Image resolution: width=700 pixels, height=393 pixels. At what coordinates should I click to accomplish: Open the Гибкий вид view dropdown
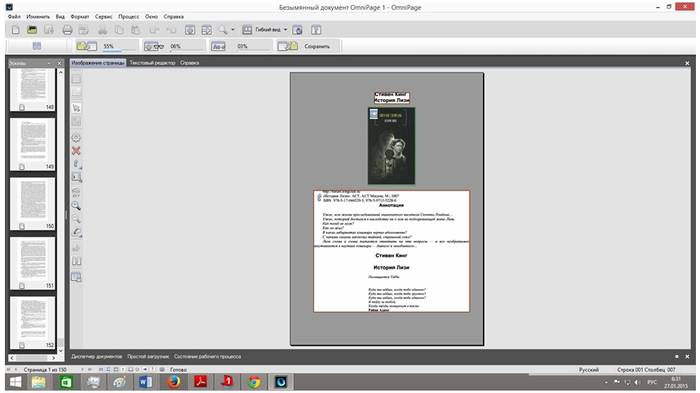[286, 30]
